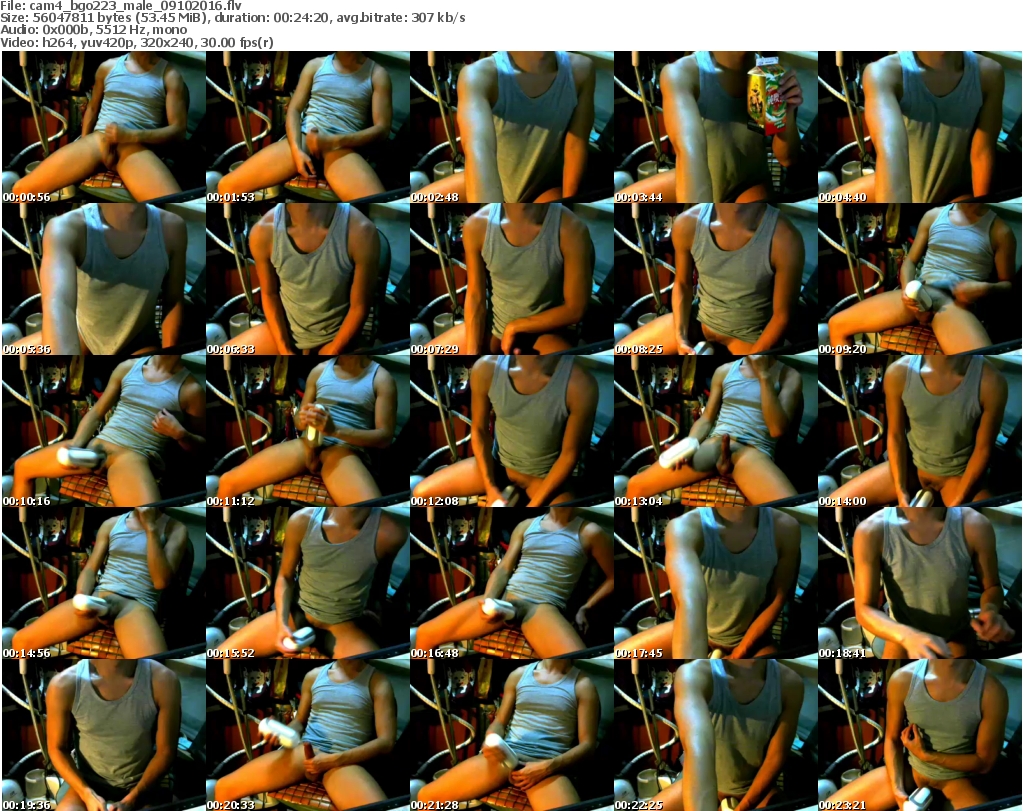The height and width of the screenshot is (811, 1024).
Task: Choose the thumbnail stamped 00:16:48
Action: click(511, 583)
